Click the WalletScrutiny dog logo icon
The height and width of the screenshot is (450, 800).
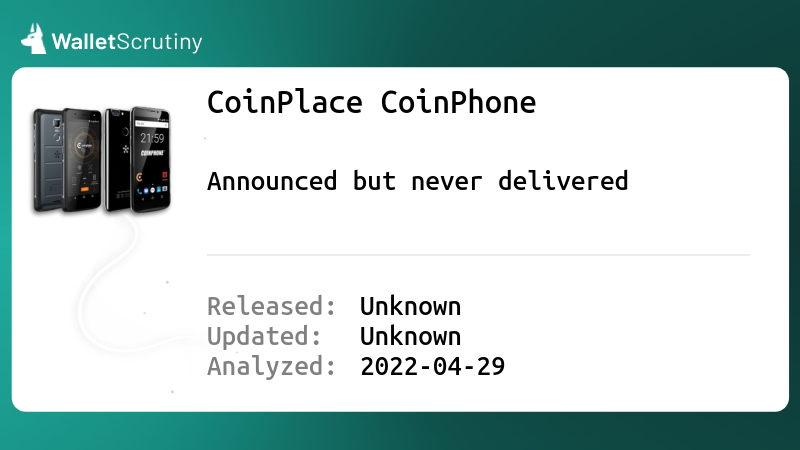click(34, 39)
